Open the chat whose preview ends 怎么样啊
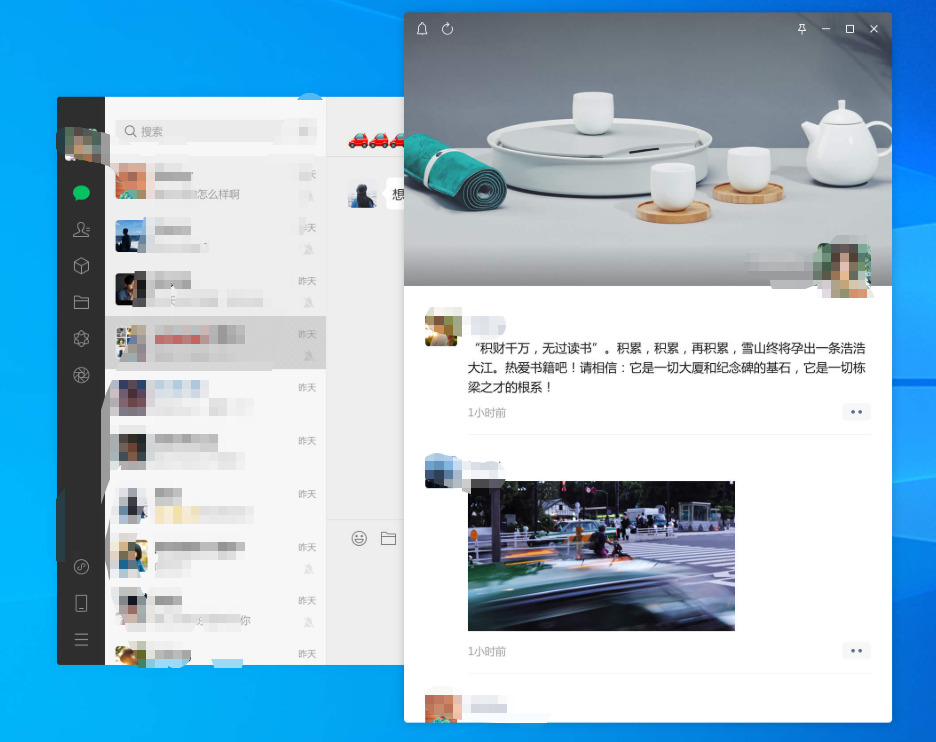This screenshot has width=936, height=742. tap(215, 183)
